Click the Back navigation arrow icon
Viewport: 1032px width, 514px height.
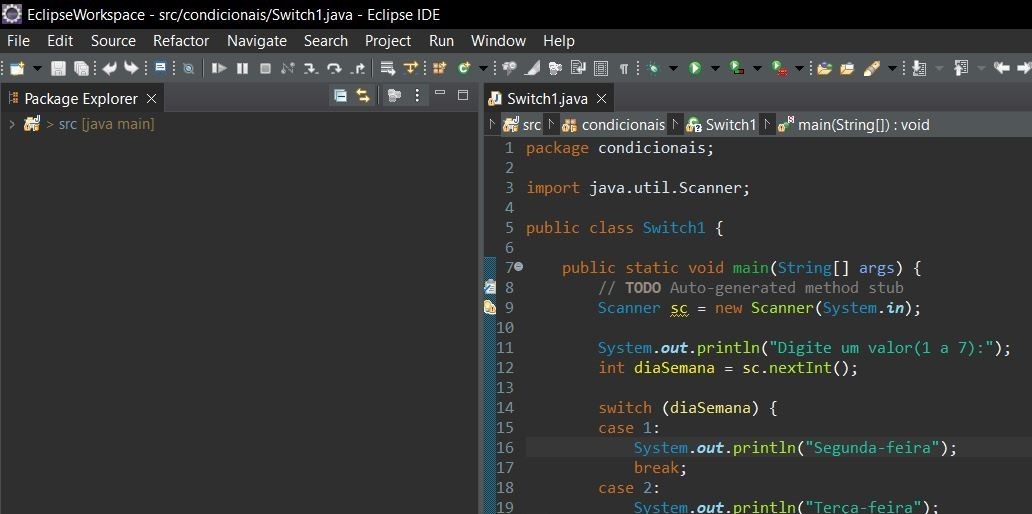pyautogui.click(x=1002, y=68)
